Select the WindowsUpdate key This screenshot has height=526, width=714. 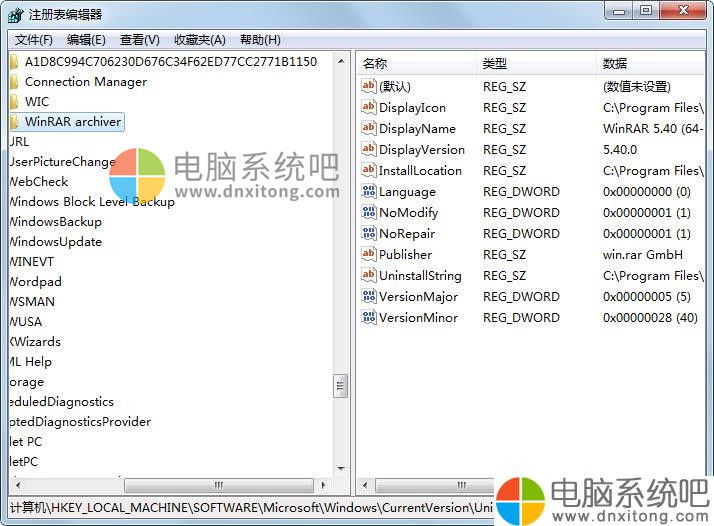[56, 242]
